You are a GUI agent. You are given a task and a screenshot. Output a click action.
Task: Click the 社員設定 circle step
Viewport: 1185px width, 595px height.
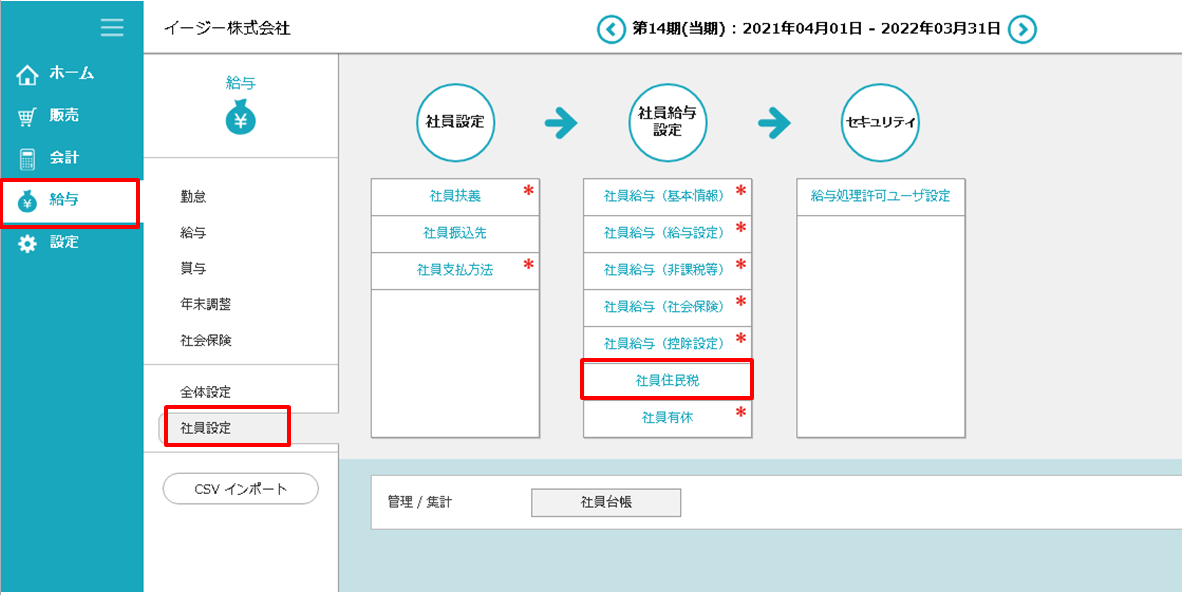455,123
